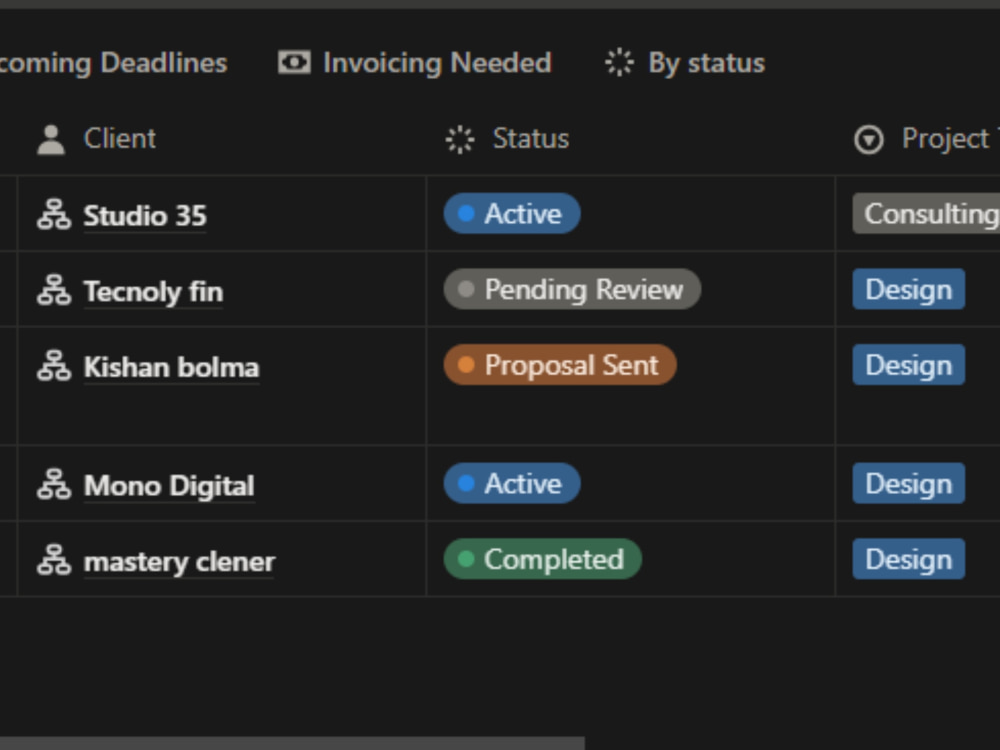The width and height of the screenshot is (1000, 750).
Task: Open the Studio 35 client page
Action: pyautogui.click(x=145, y=216)
